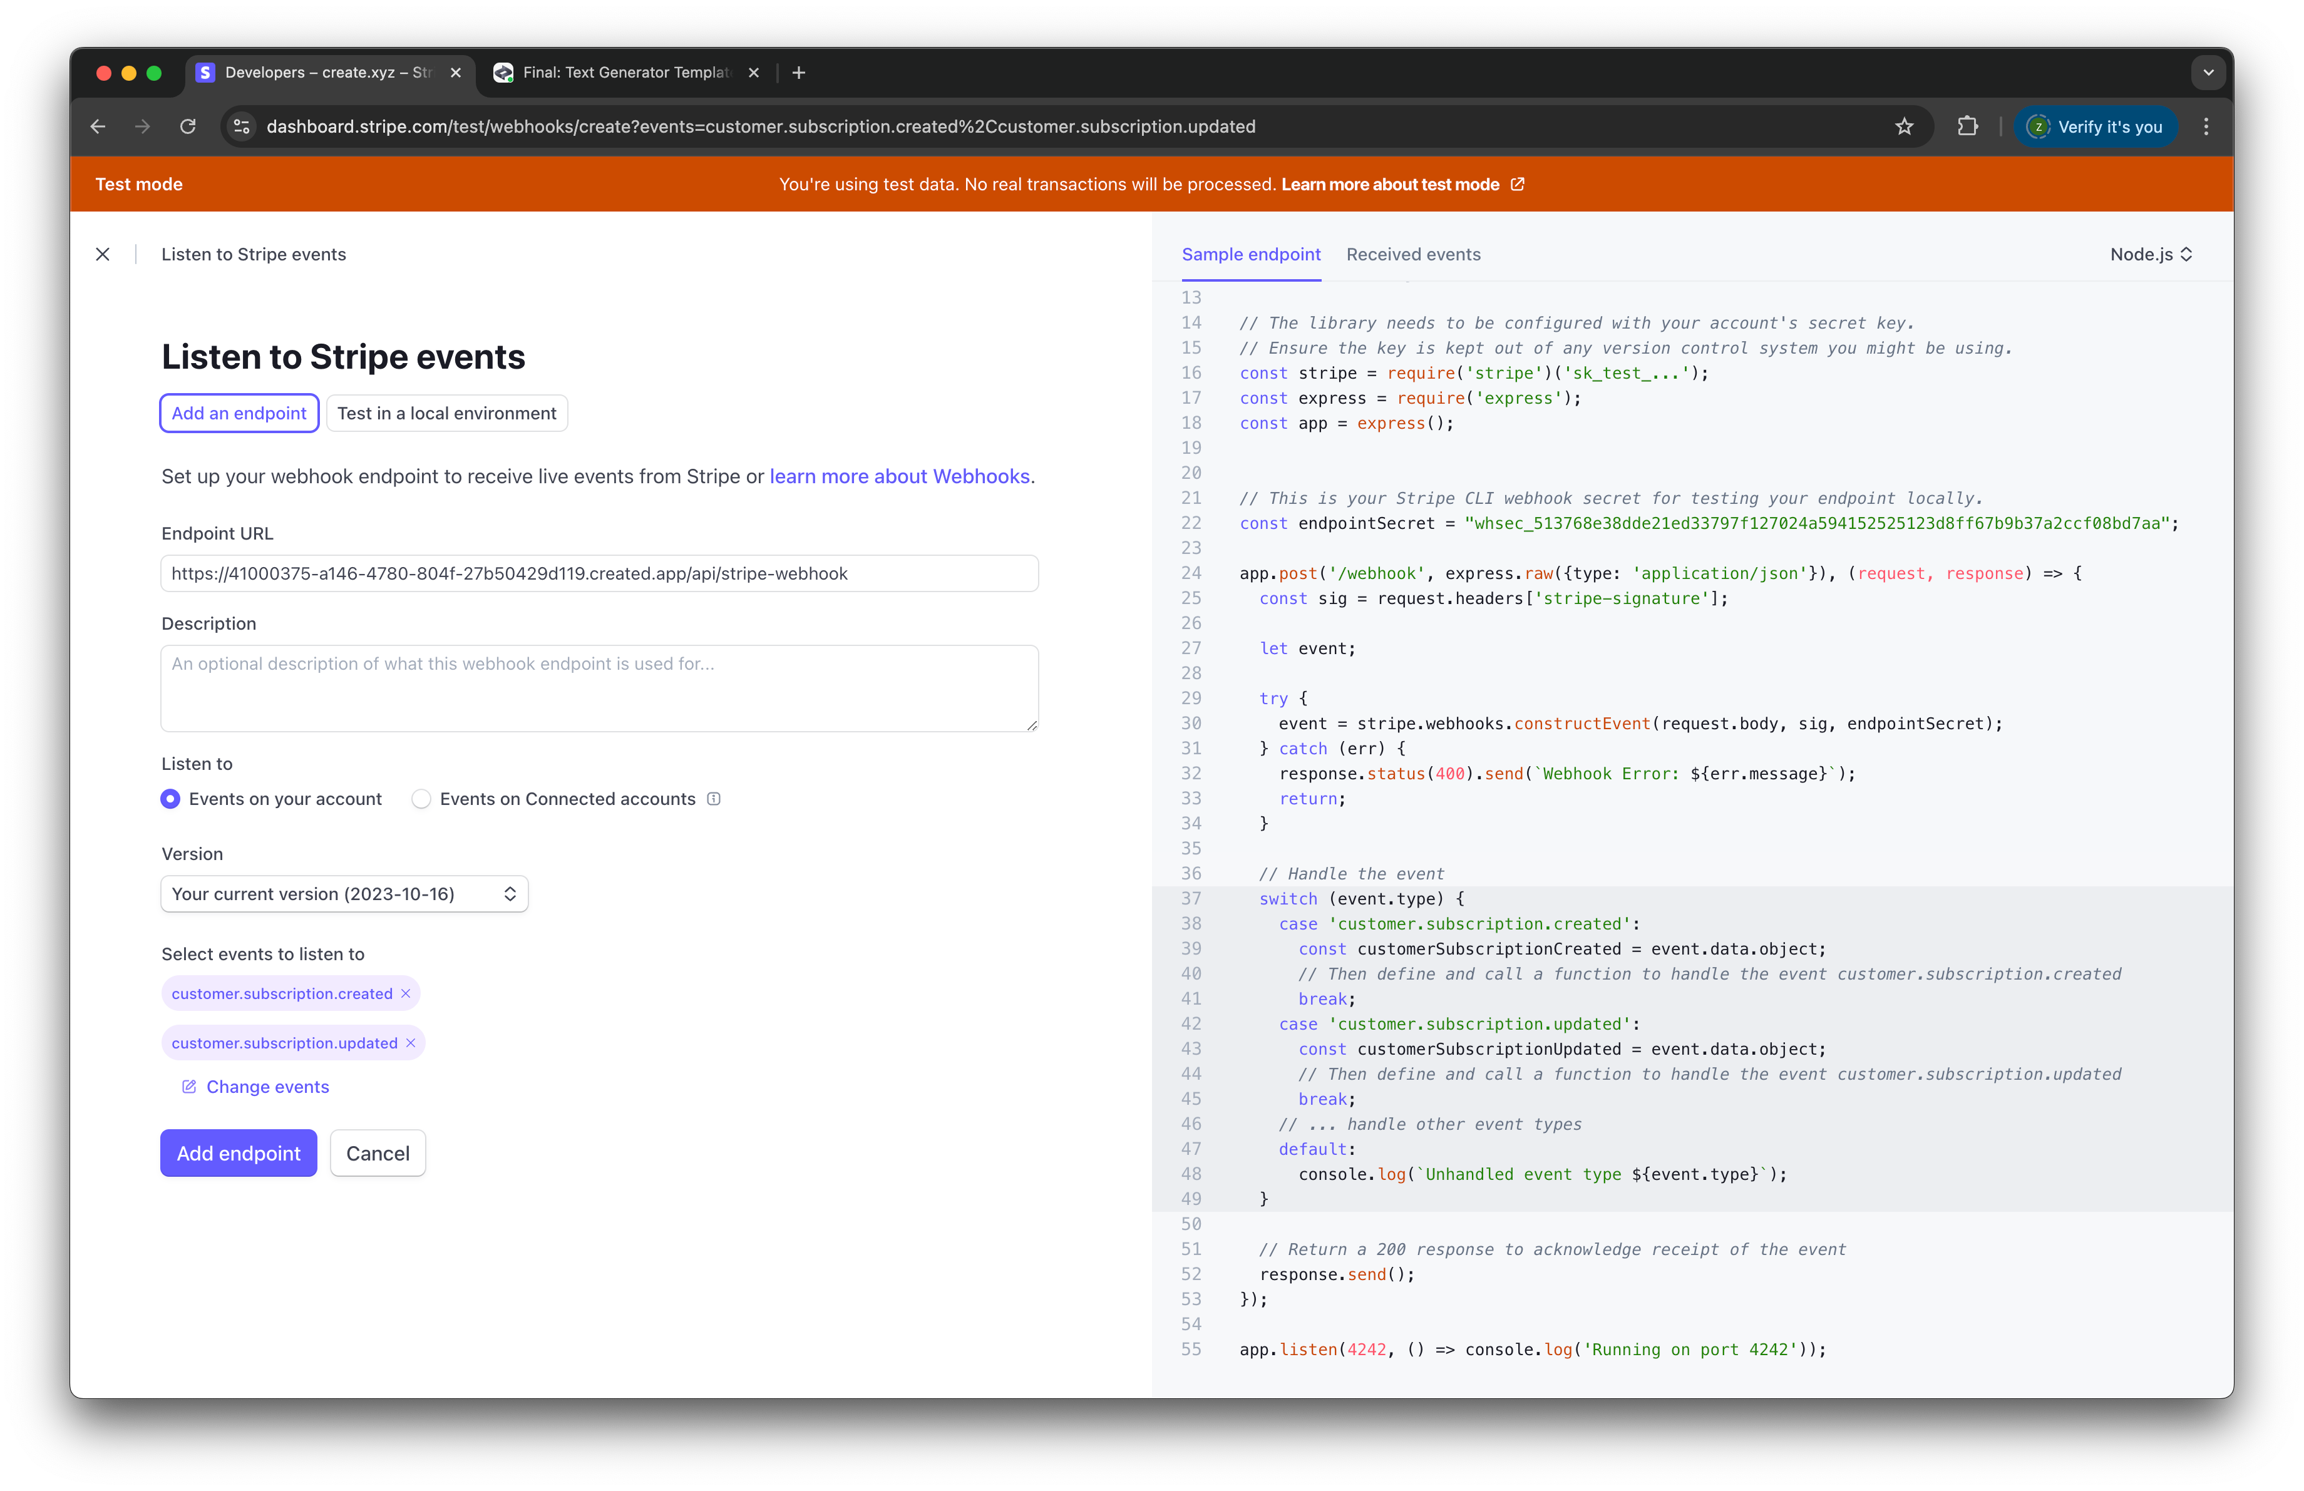
Task: Select Events on your account radio
Action: pos(171,799)
